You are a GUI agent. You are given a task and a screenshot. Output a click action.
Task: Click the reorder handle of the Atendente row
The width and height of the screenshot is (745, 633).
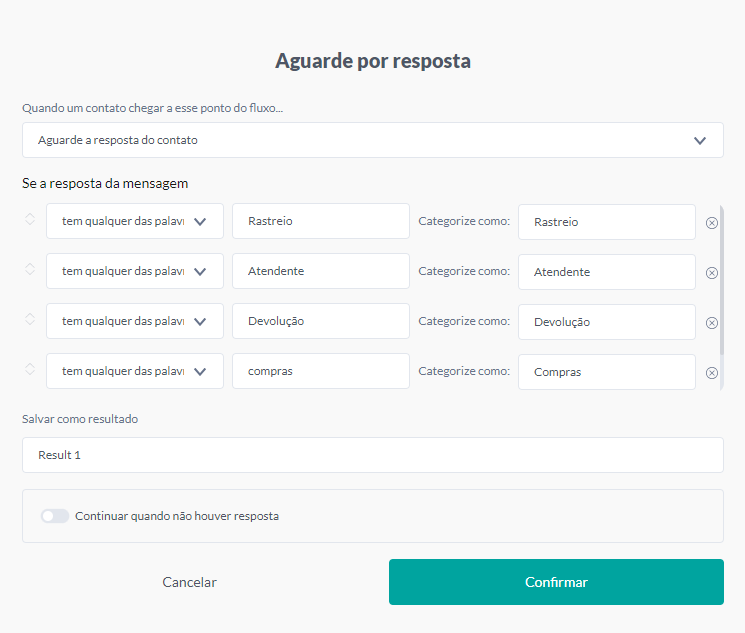coord(30,269)
